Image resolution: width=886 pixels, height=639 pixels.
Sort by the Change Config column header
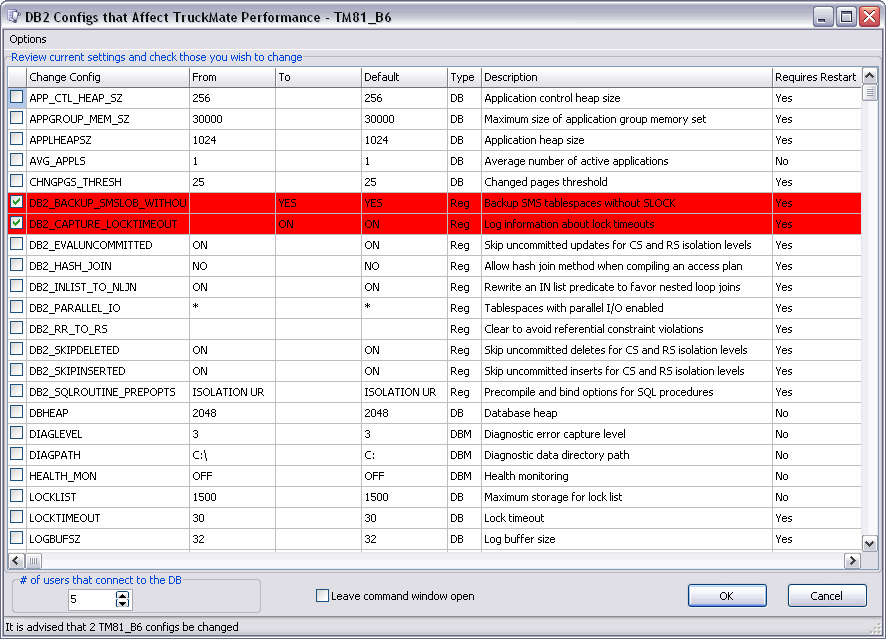point(107,77)
